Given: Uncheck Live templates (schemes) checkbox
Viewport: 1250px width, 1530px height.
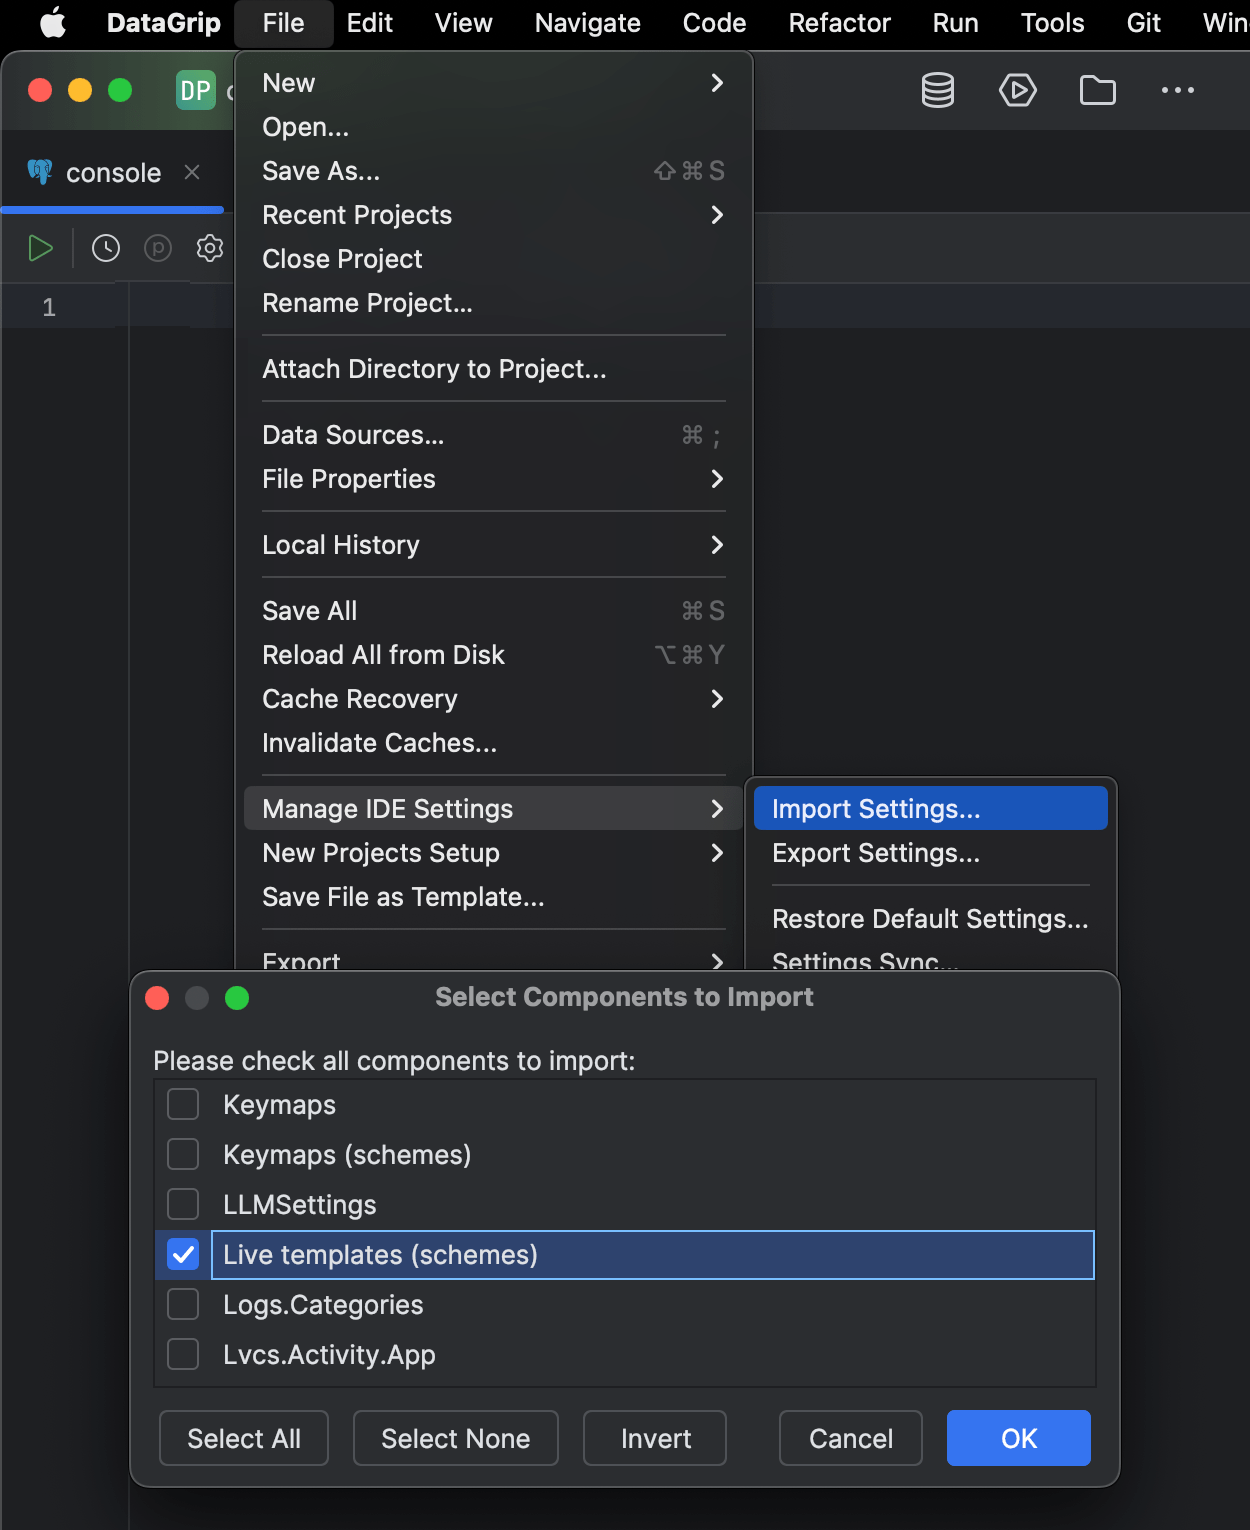Looking at the screenshot, I should tap(183, 1254).
